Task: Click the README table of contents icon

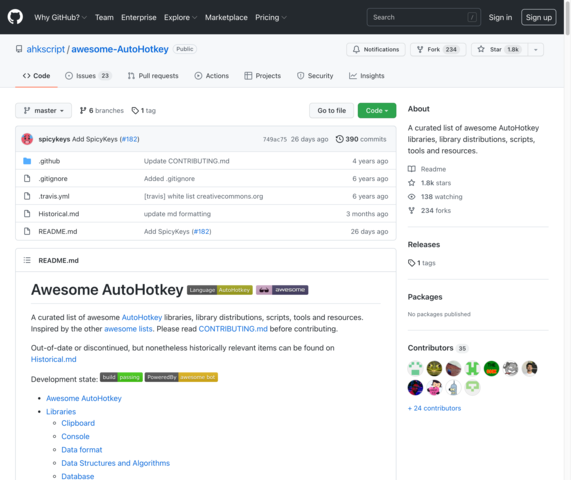Action: 27,260
